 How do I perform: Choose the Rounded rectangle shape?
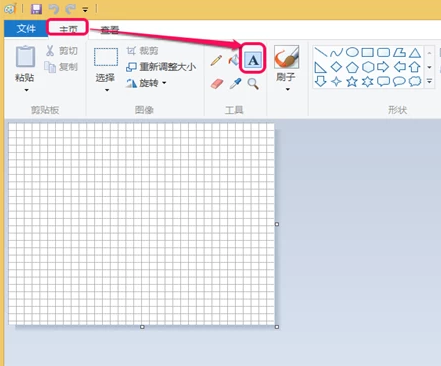click(383, 52)
